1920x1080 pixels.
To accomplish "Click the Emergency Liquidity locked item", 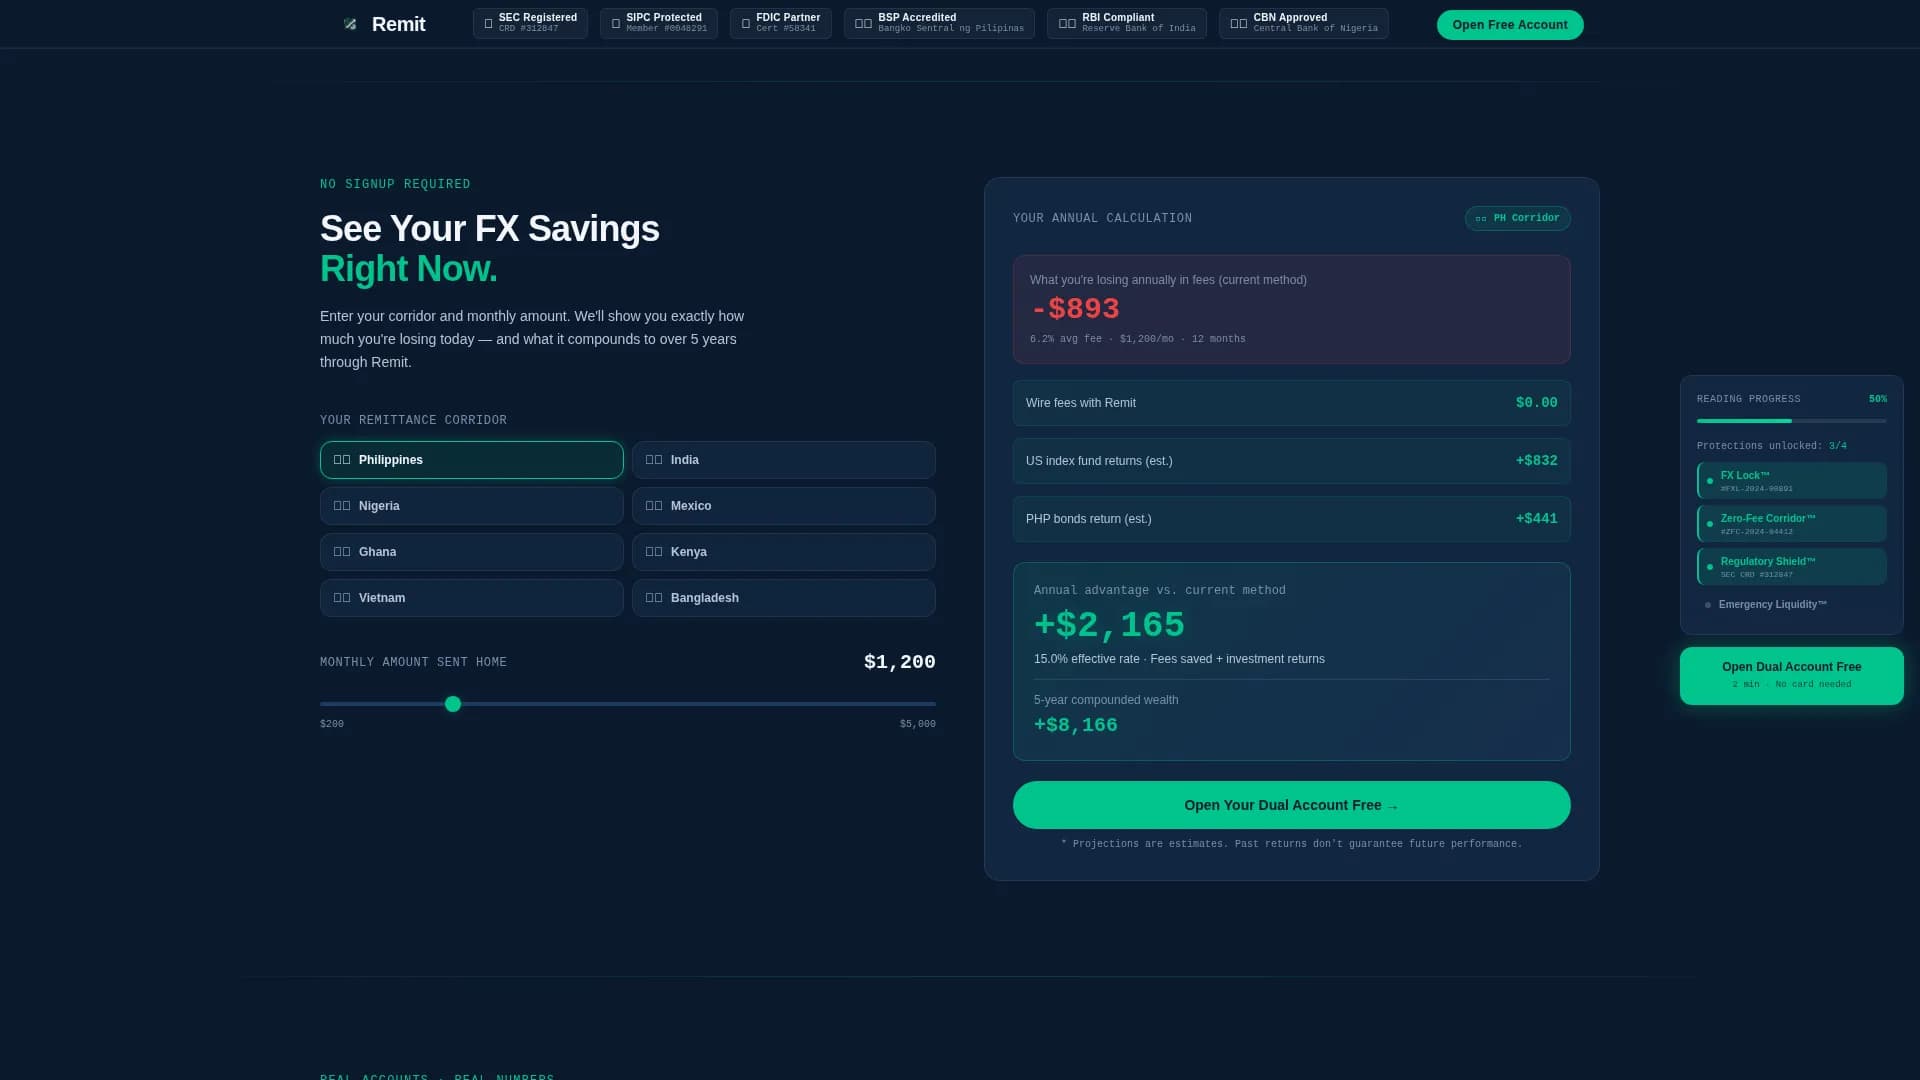I will 1791,605.
